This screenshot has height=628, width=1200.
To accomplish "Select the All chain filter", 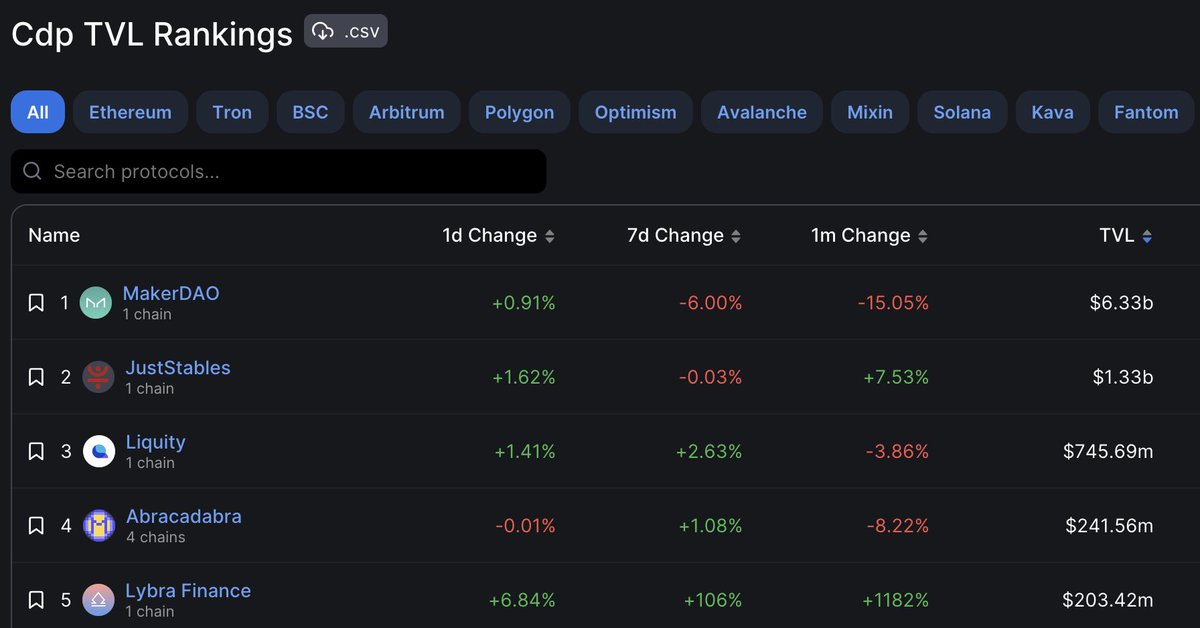I will [38, 112].
